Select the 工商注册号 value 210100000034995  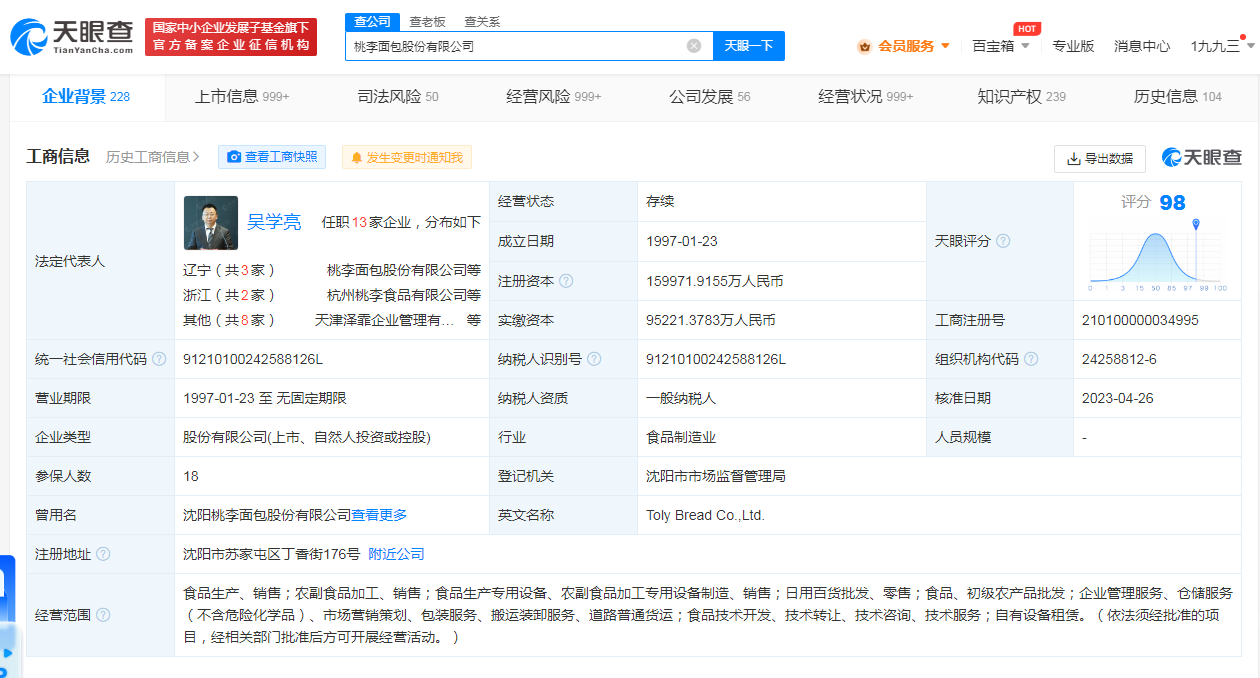pos(1140,320)
